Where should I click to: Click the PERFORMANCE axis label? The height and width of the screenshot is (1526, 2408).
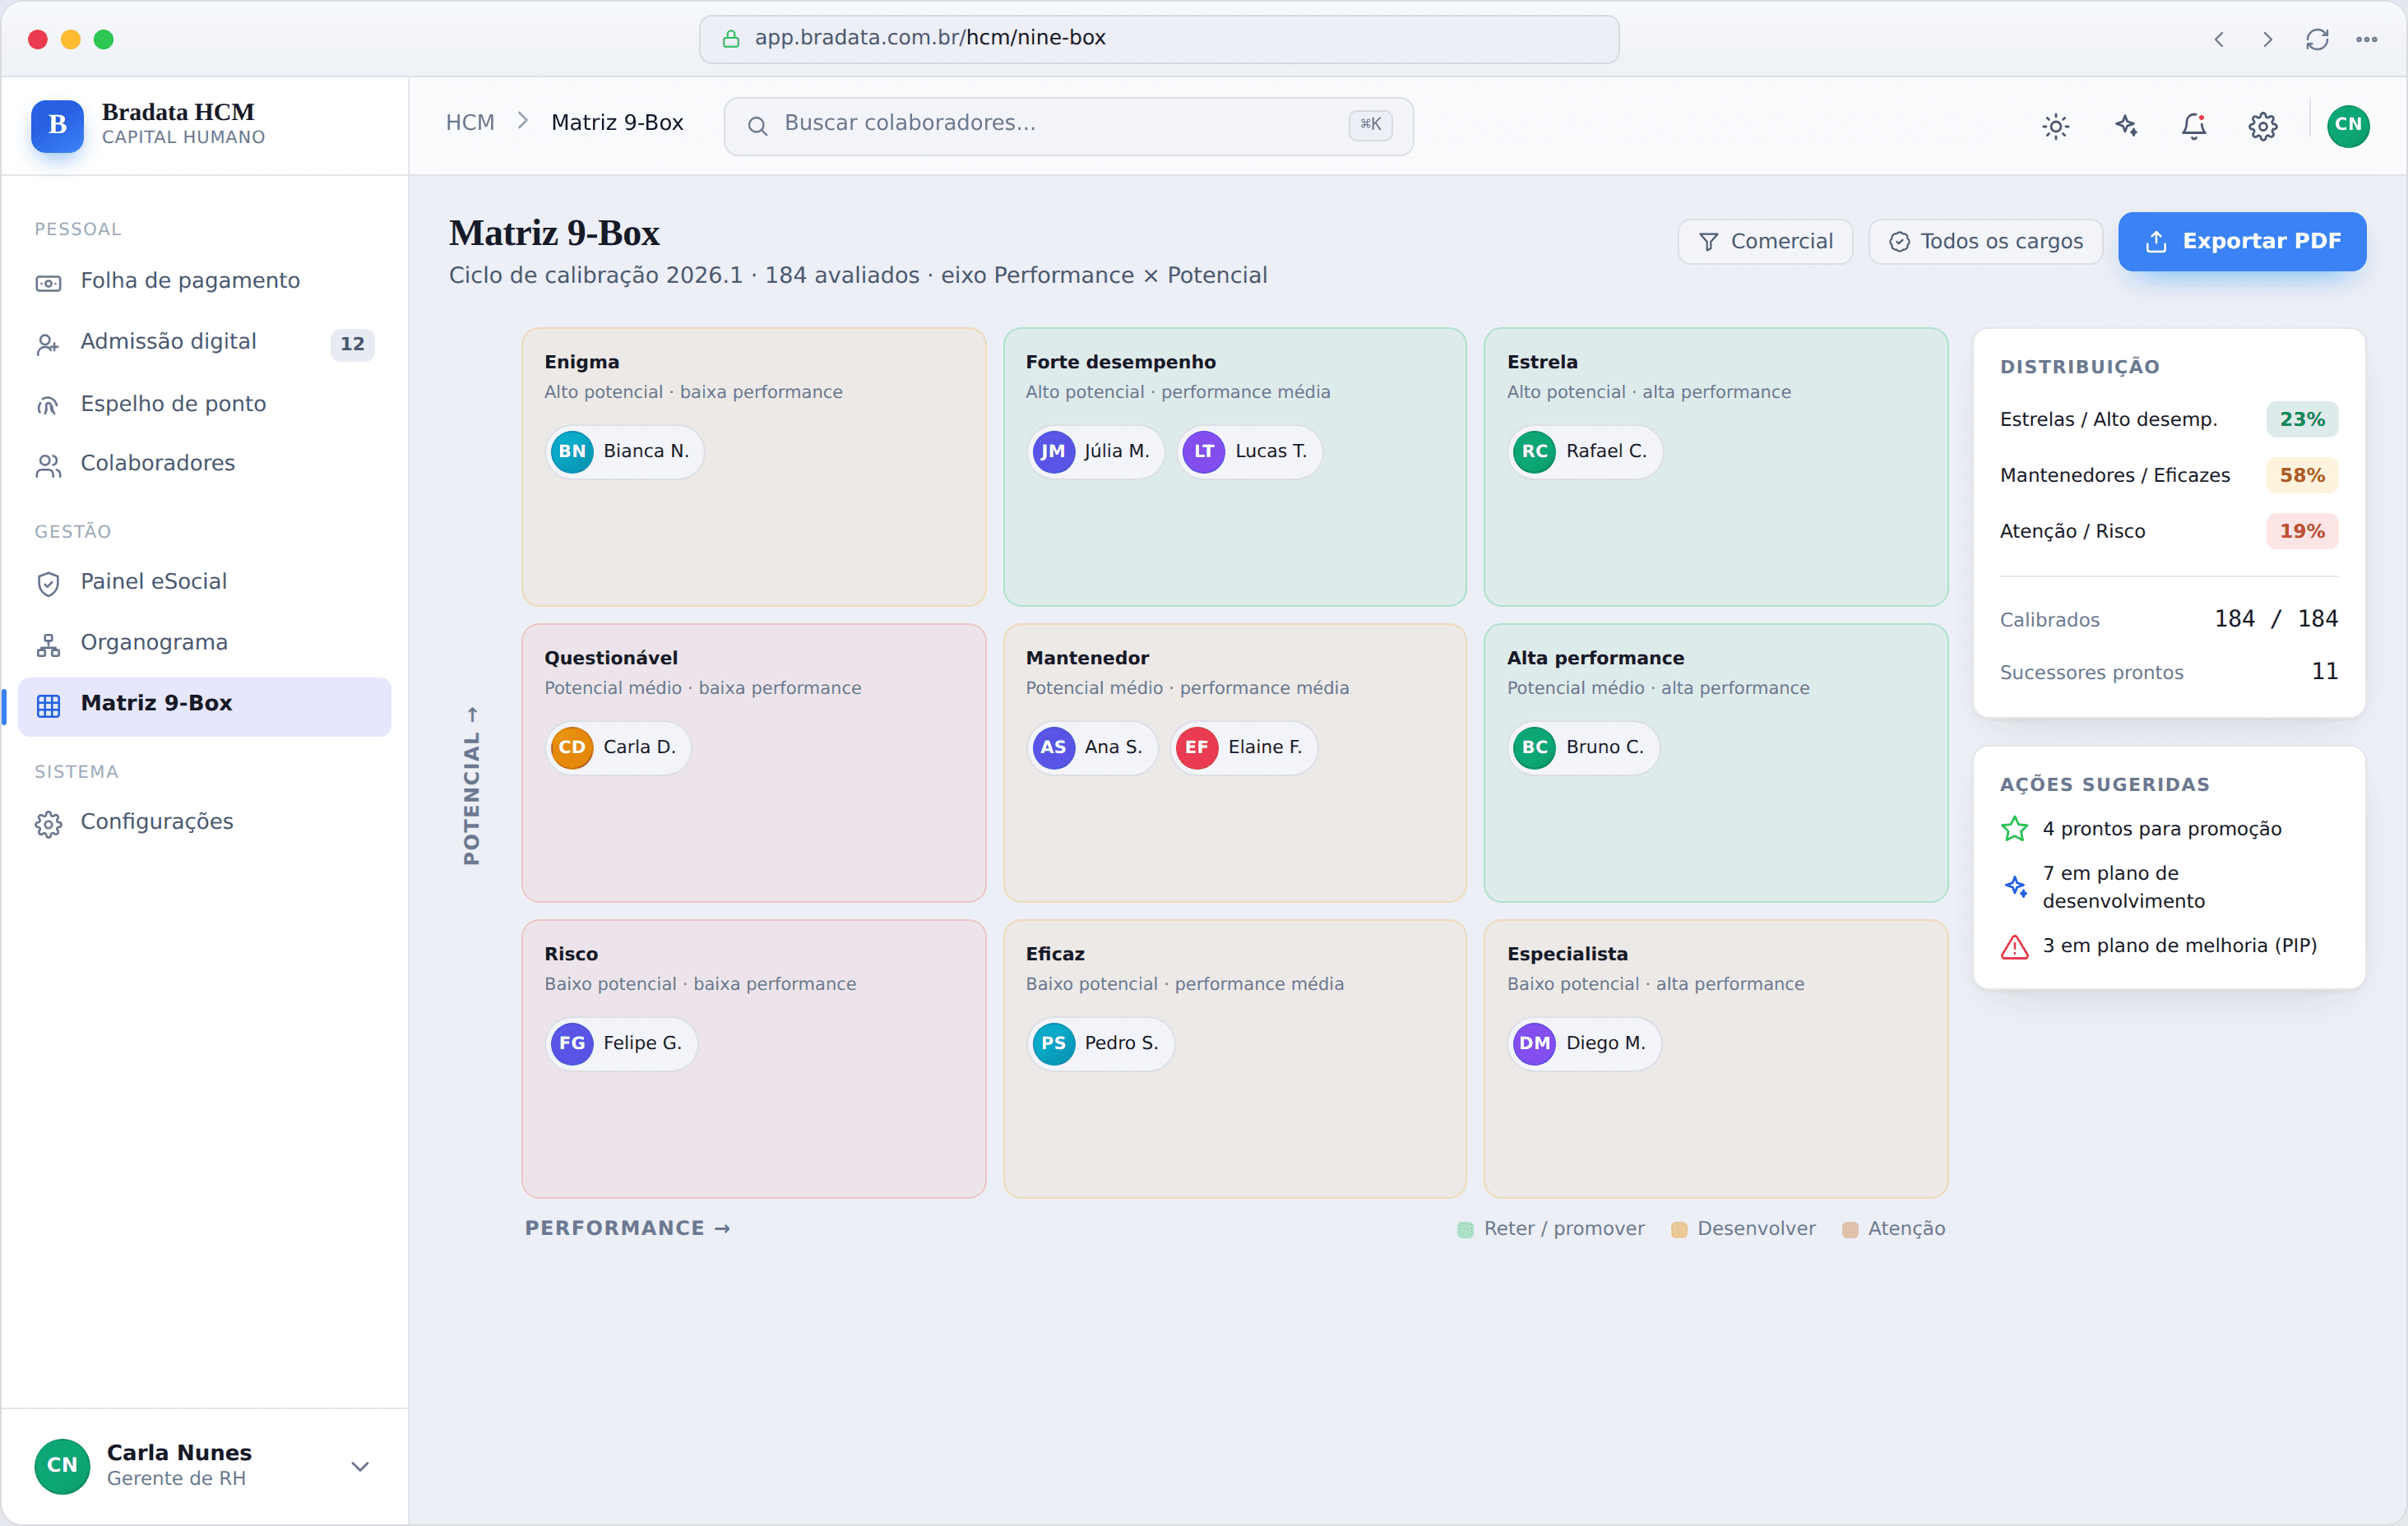(x=628, y=1229)
